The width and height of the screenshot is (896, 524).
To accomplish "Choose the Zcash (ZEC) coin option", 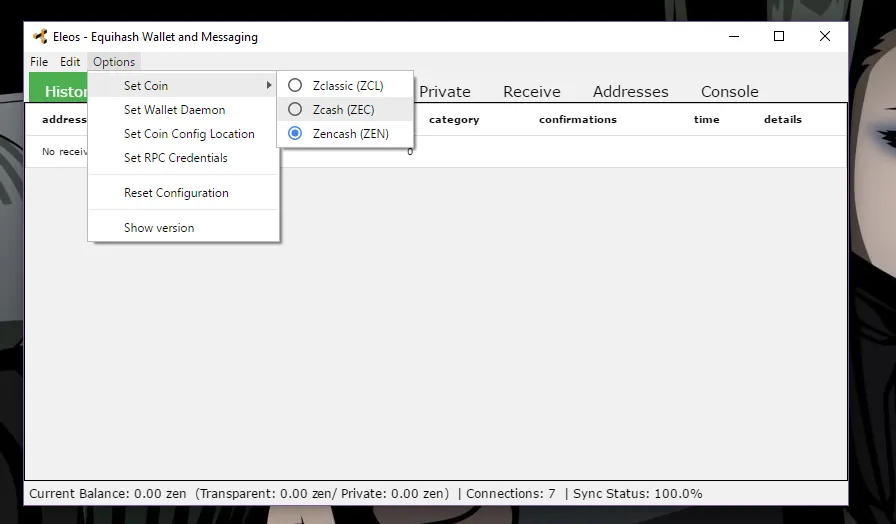I will (345, 110).
